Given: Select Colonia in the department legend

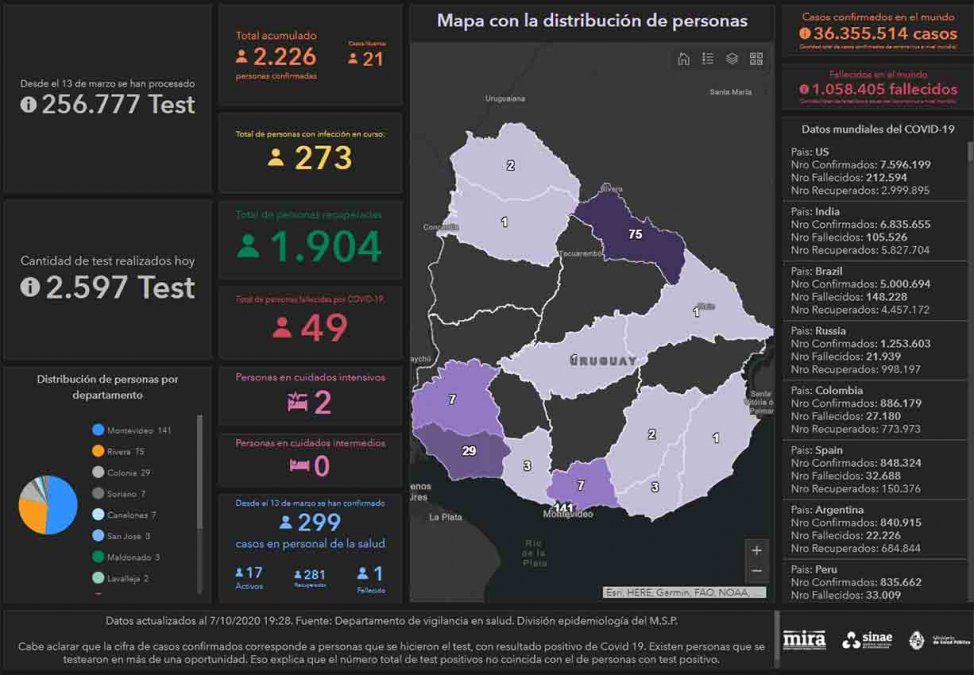Looking at the screenshot, I should pyautogui.click(x=127, y=472).
